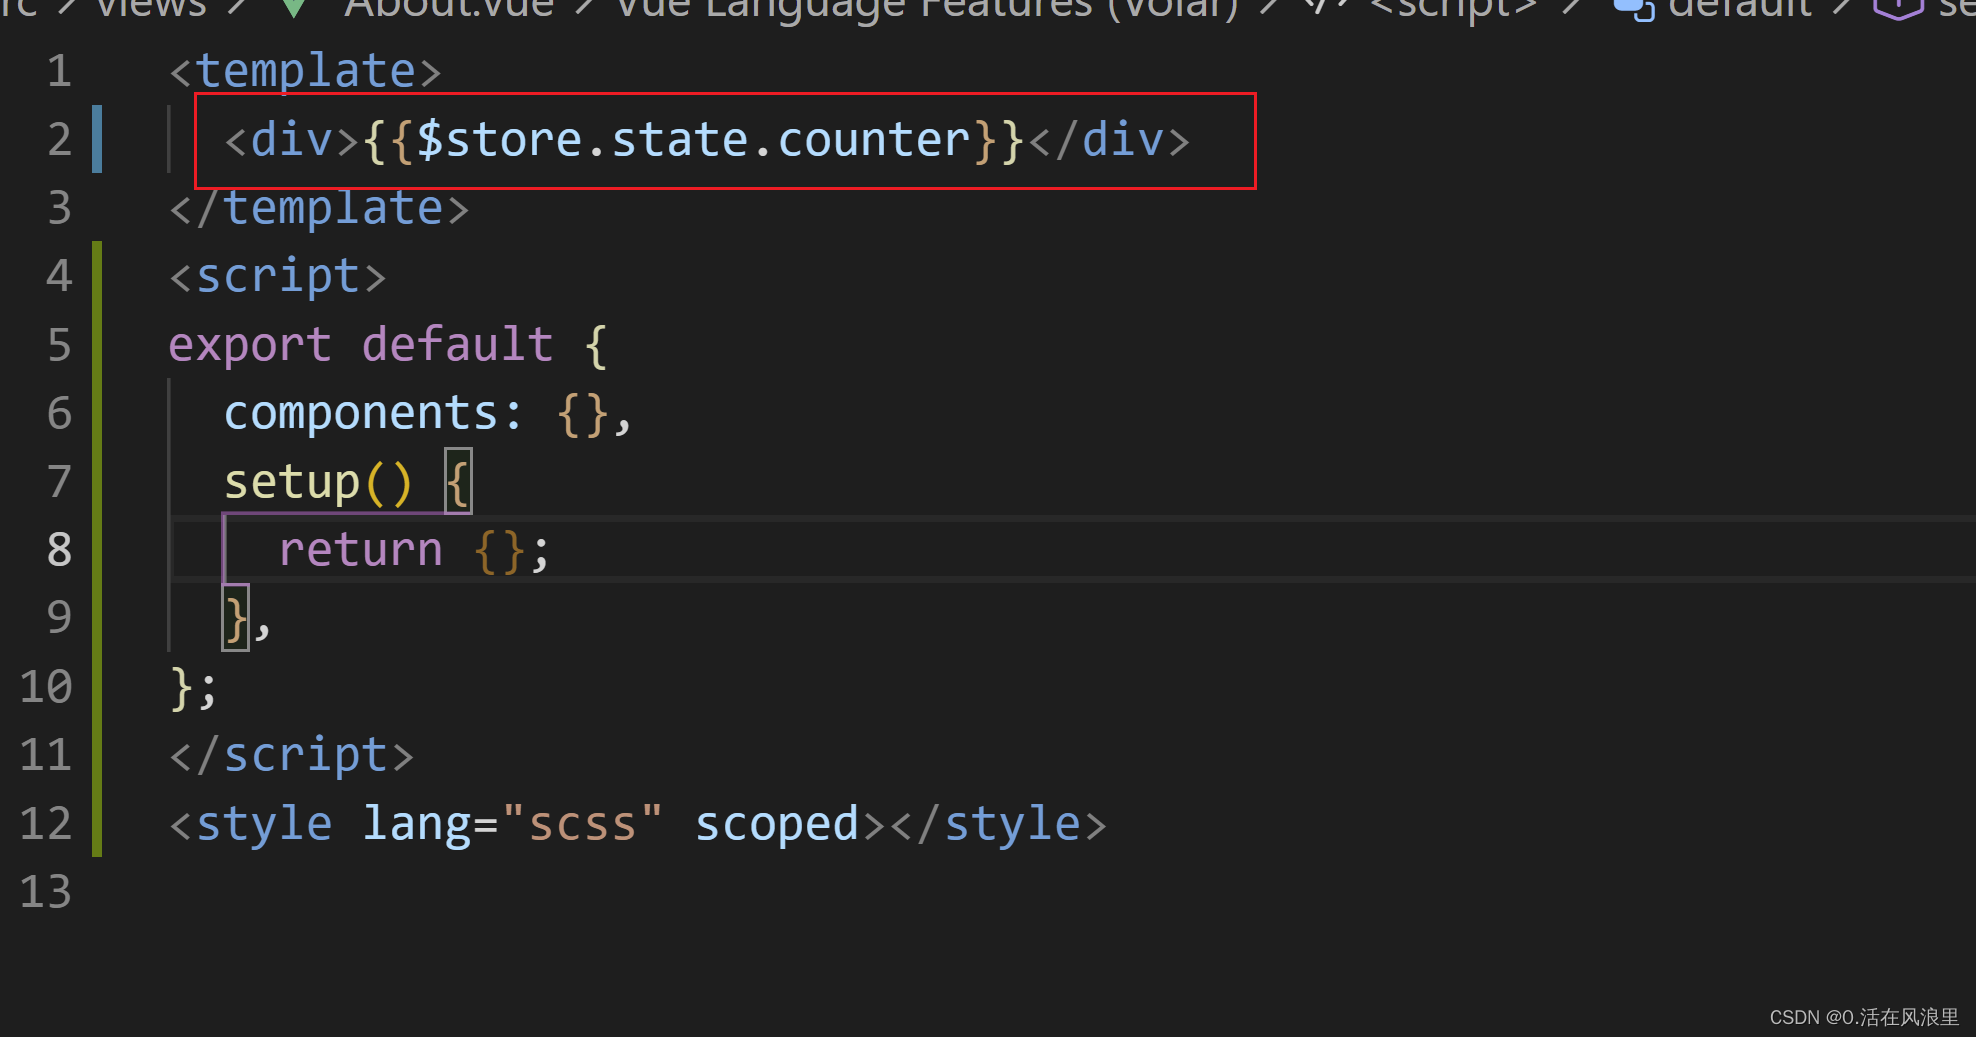Open the 'default' breadcrumb segment
This screenshot has width=1976, height=1037.
(1740, 8)
